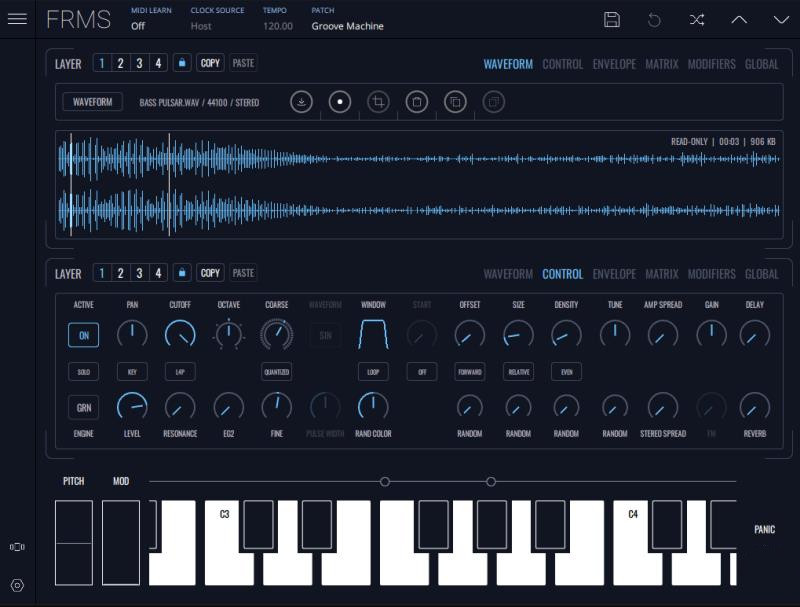Open settings via the bottom-left hexagon icon

[x=17, y=585]
